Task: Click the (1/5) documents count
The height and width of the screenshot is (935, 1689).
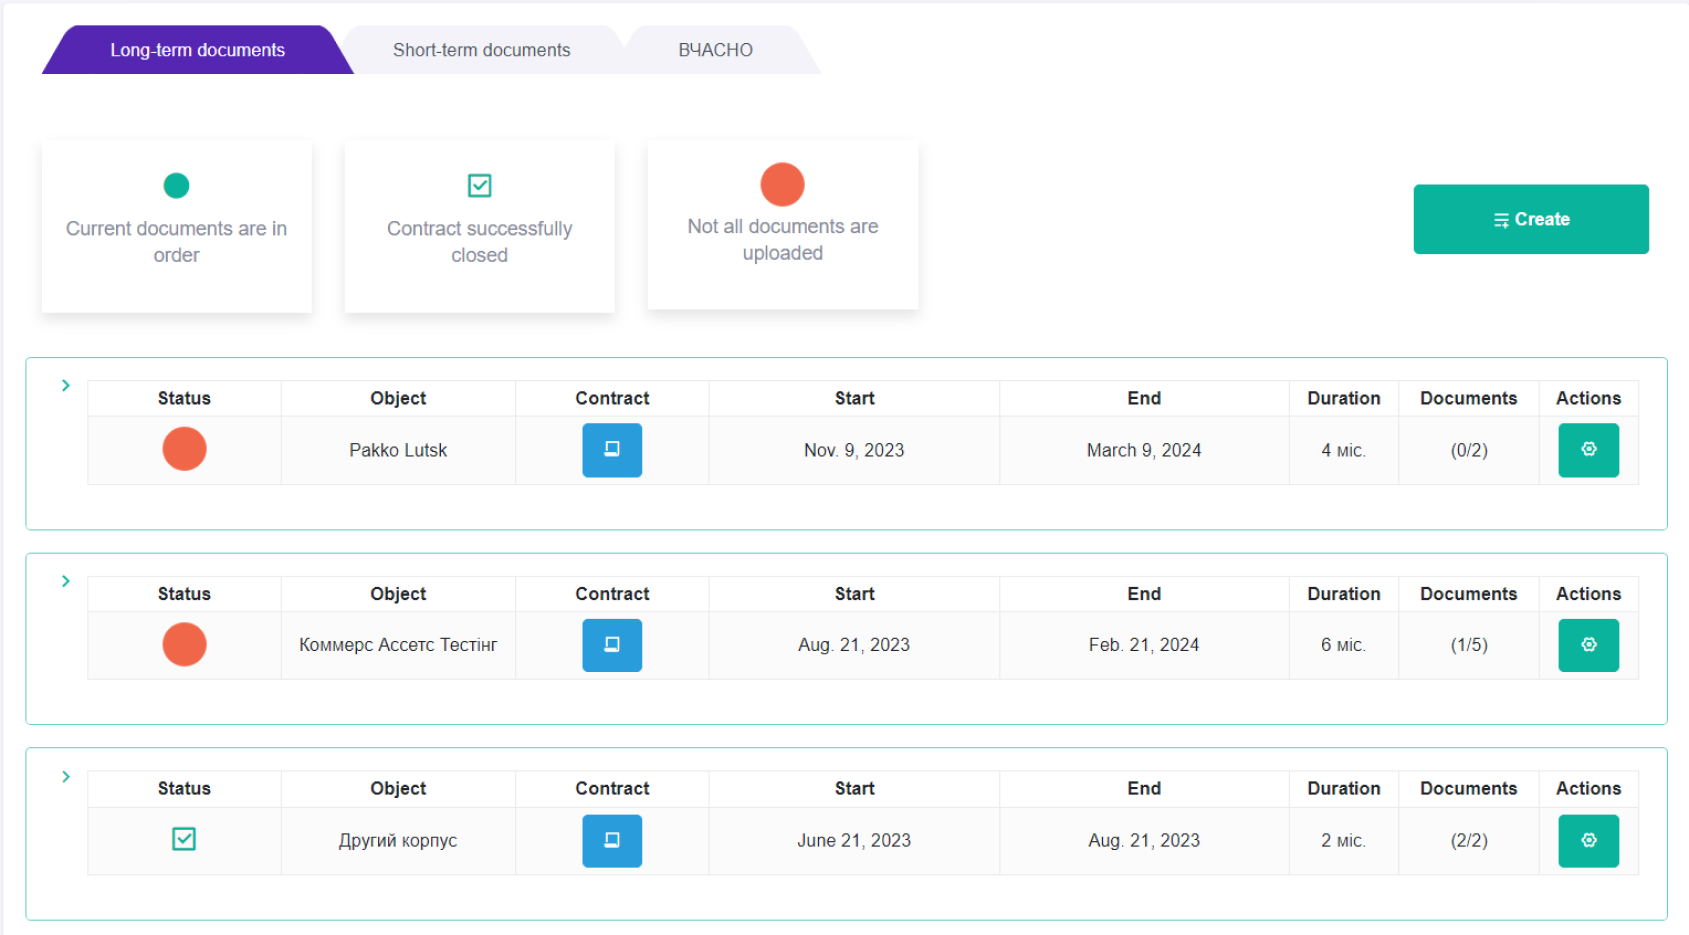Action: click(1468, 645)
